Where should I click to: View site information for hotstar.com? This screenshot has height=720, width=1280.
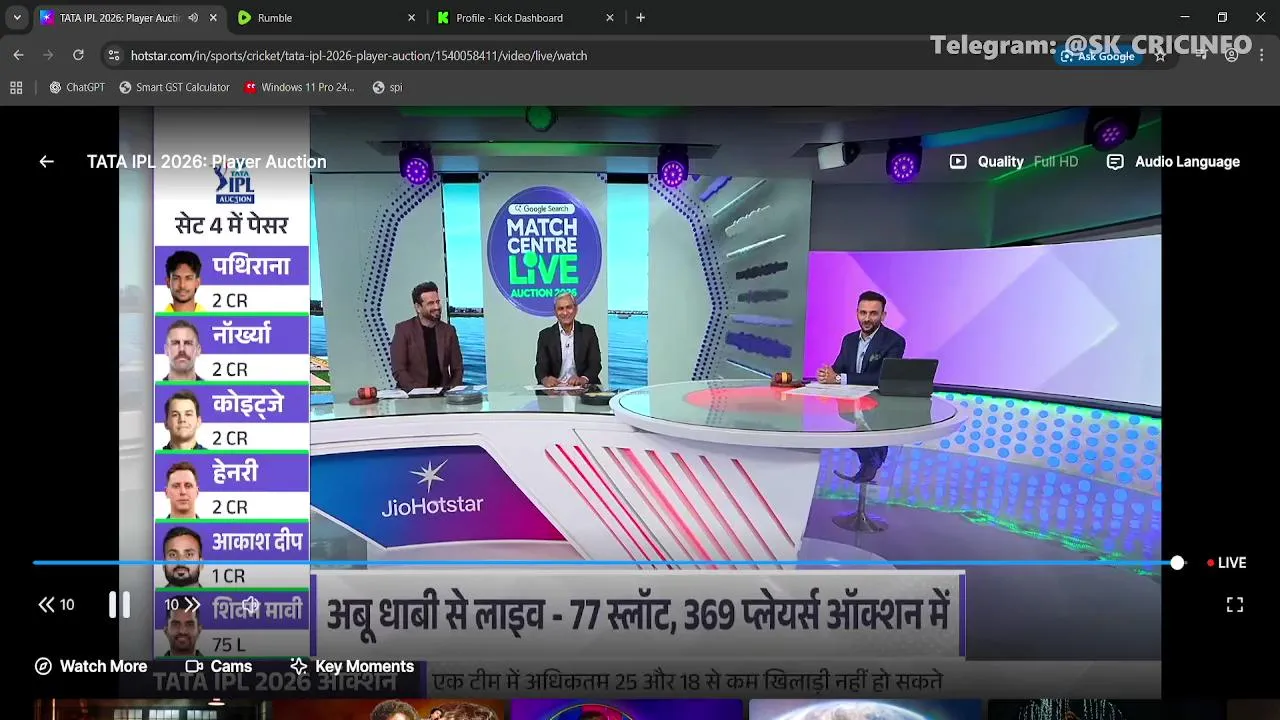113,55
